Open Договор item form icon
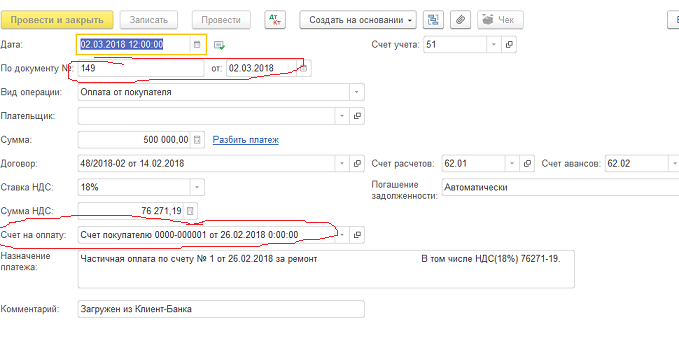Screen dimensions: 679x364 [357, 164]
